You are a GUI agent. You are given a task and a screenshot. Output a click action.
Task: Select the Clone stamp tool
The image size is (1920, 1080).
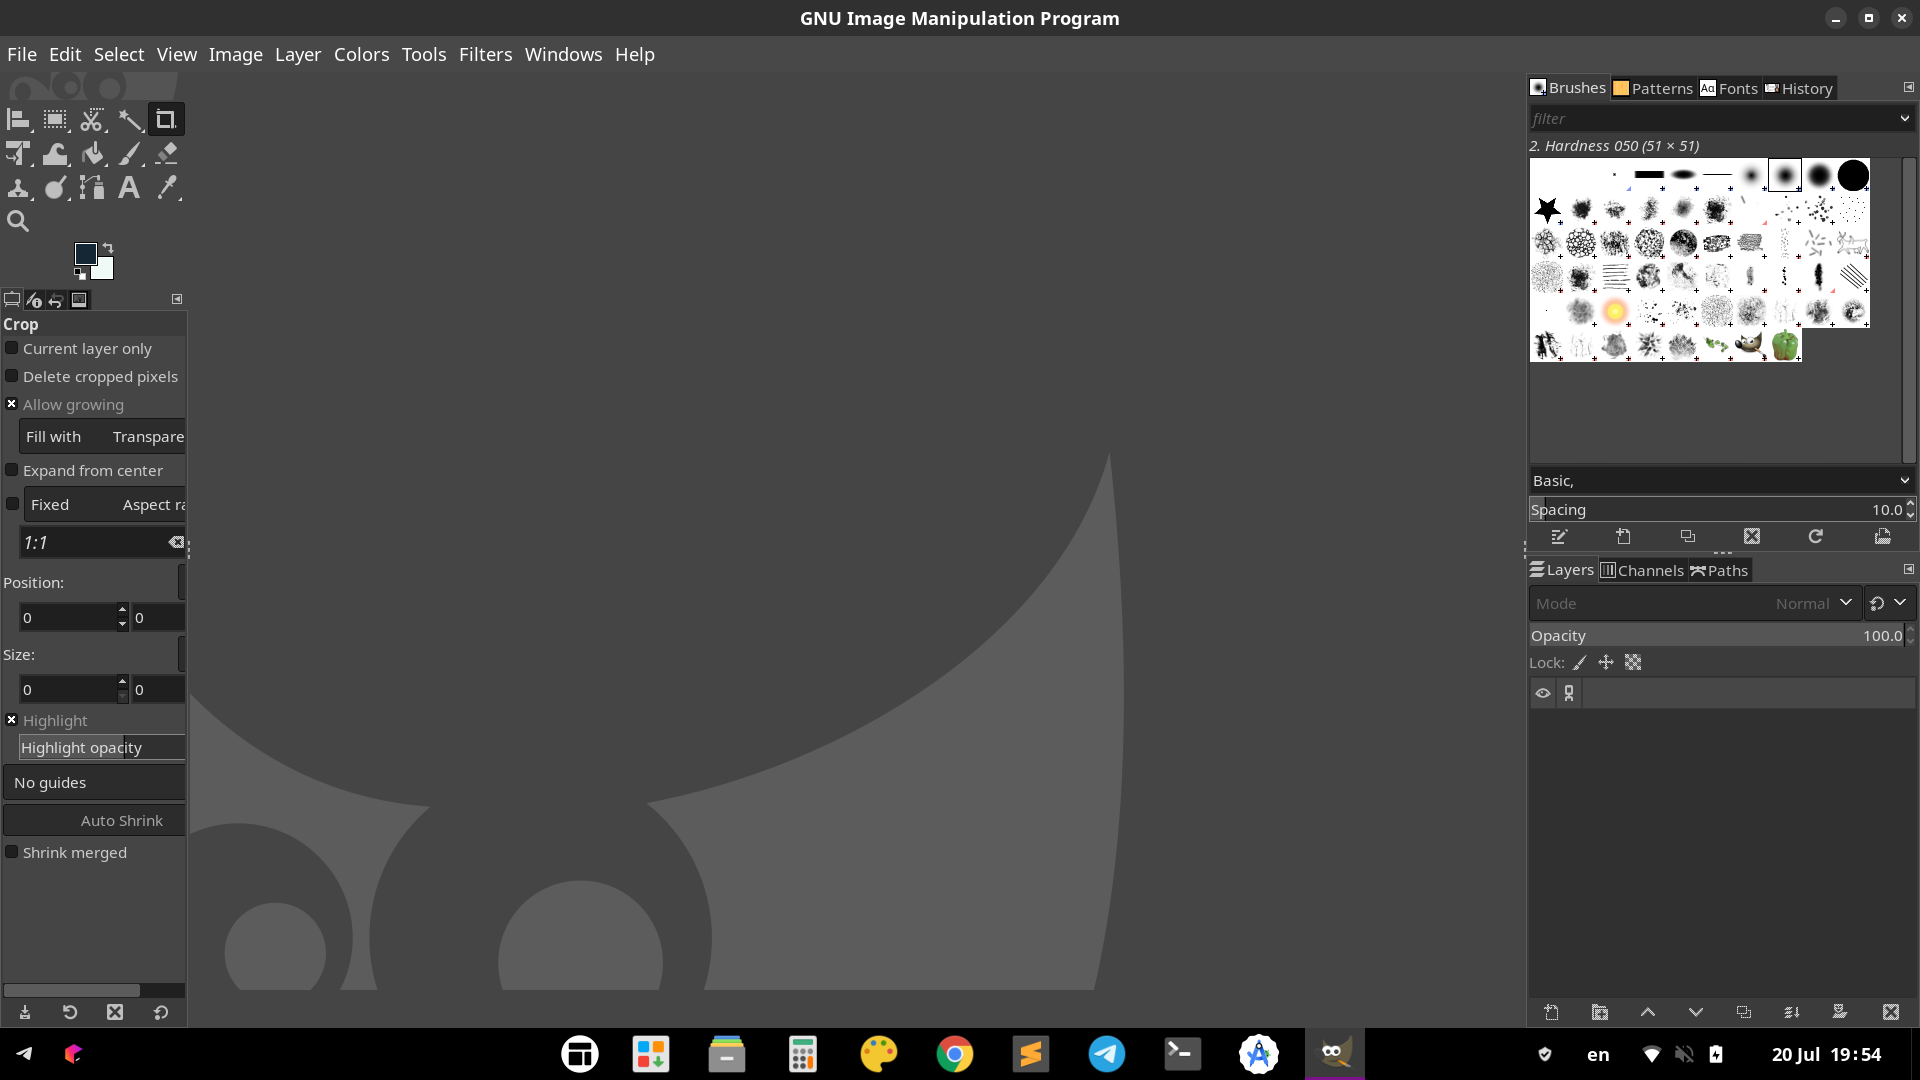click(x=18, y=188)
